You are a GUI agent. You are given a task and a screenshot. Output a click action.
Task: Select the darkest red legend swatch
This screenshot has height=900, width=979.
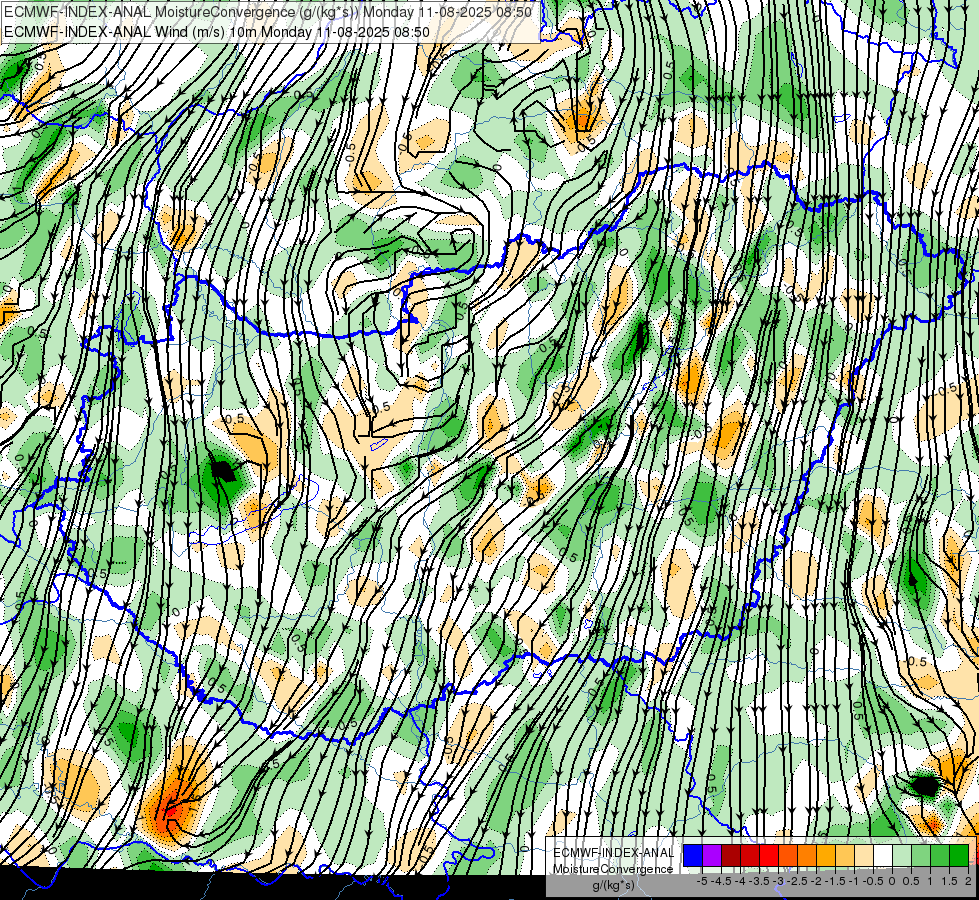point(731,855)
